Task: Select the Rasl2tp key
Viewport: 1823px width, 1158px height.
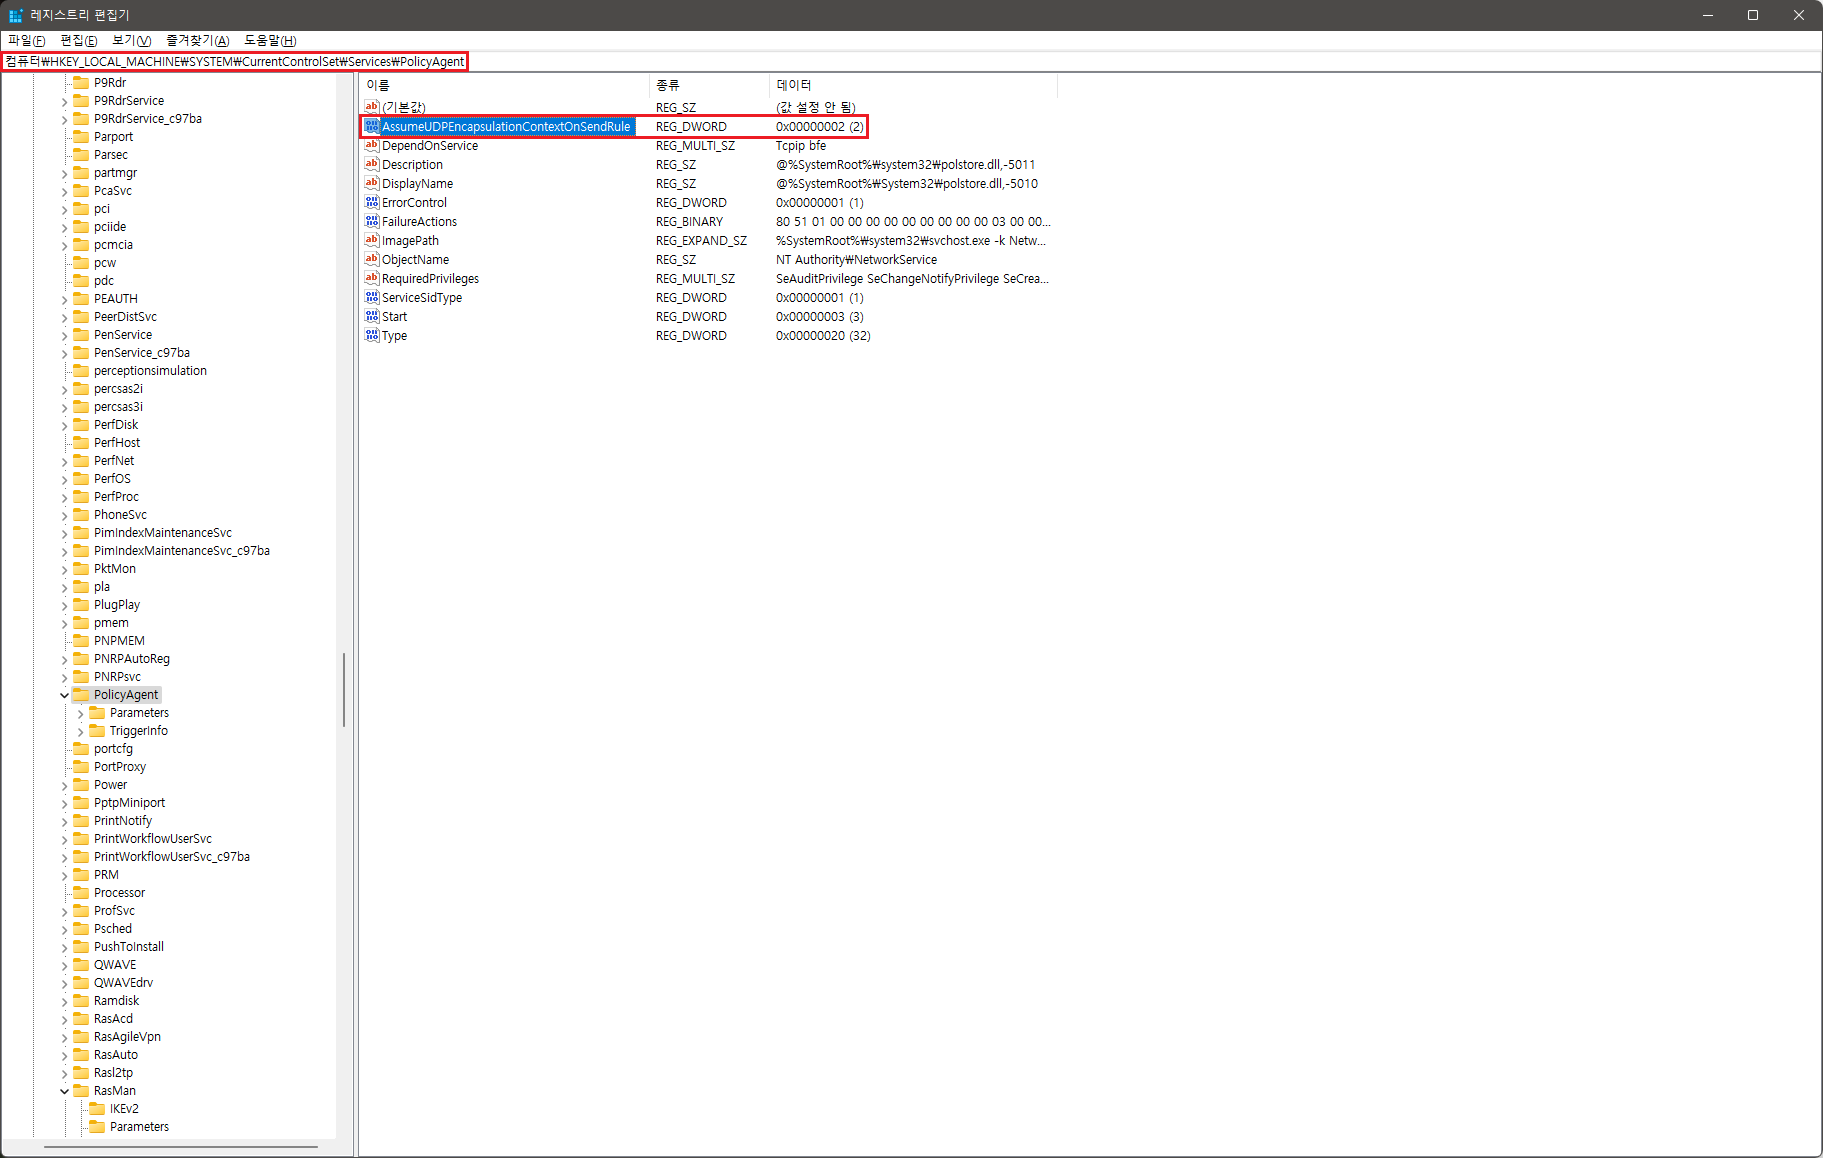Action: (113, 1072)
